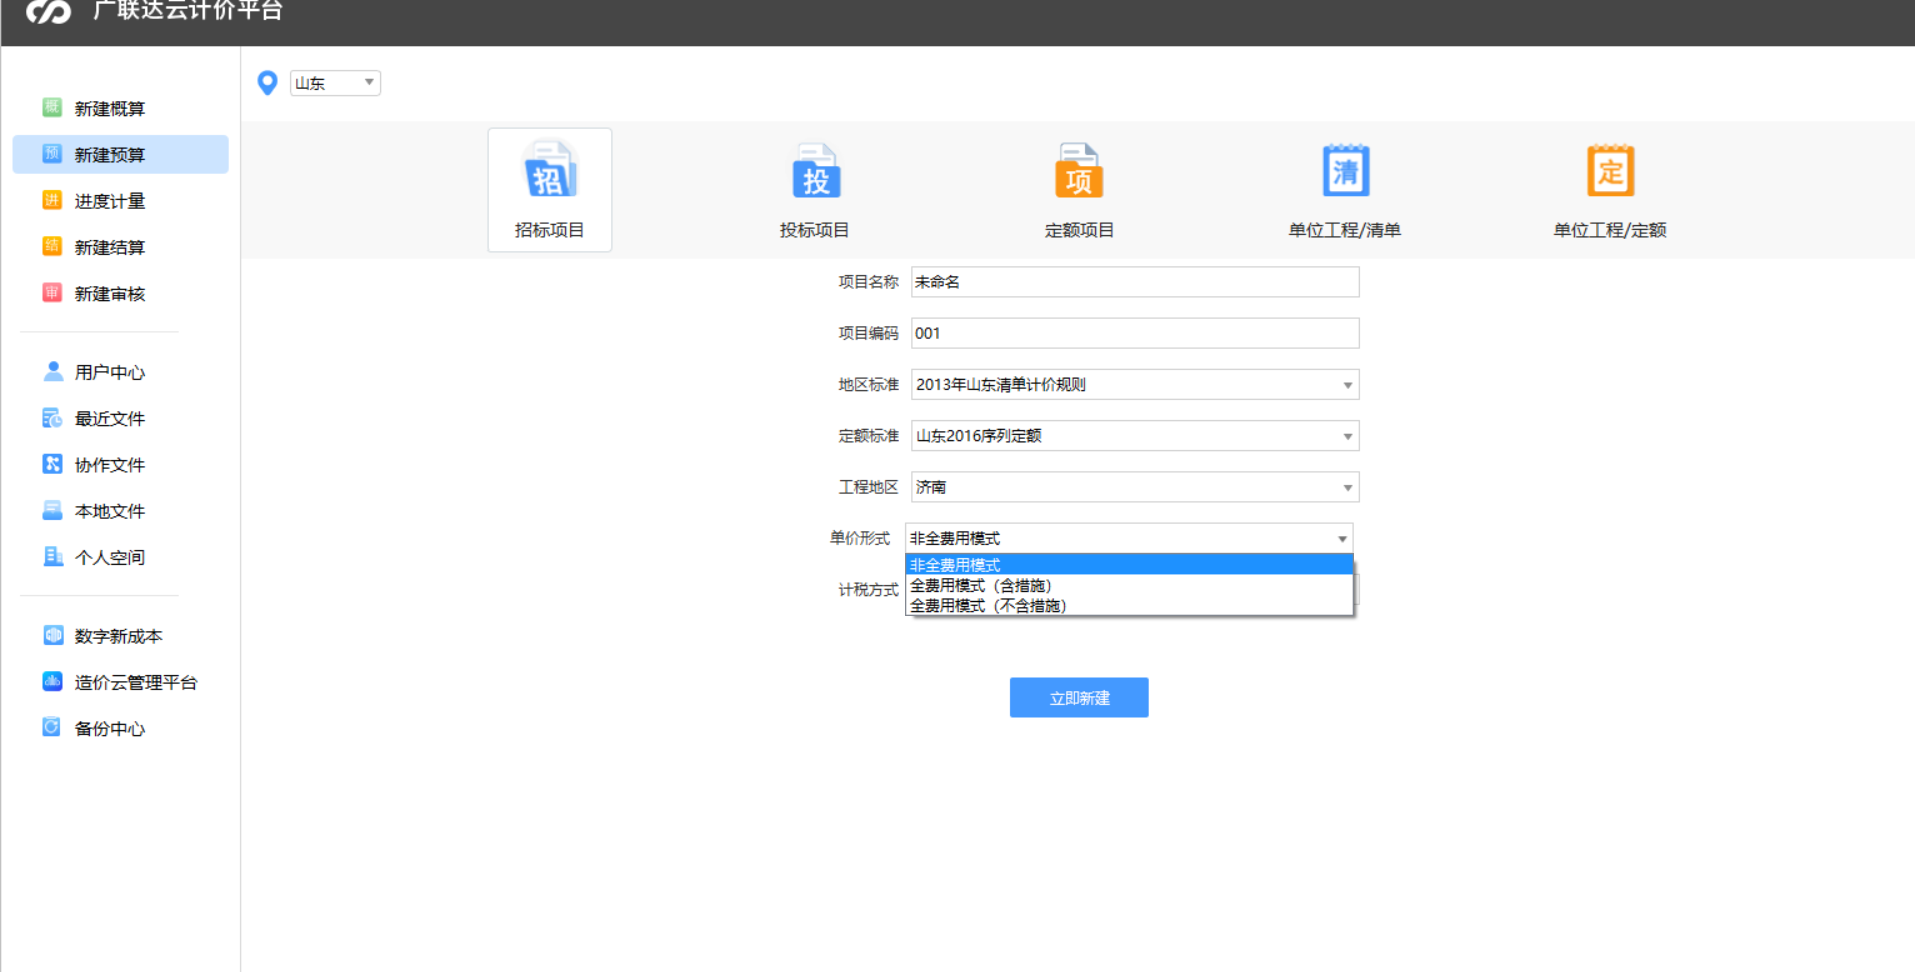This screenshot has width=1915, height=972.
Task: Select the 单位工程/定额 icon
Action: pyautogui.click(x=1610, y=171)
